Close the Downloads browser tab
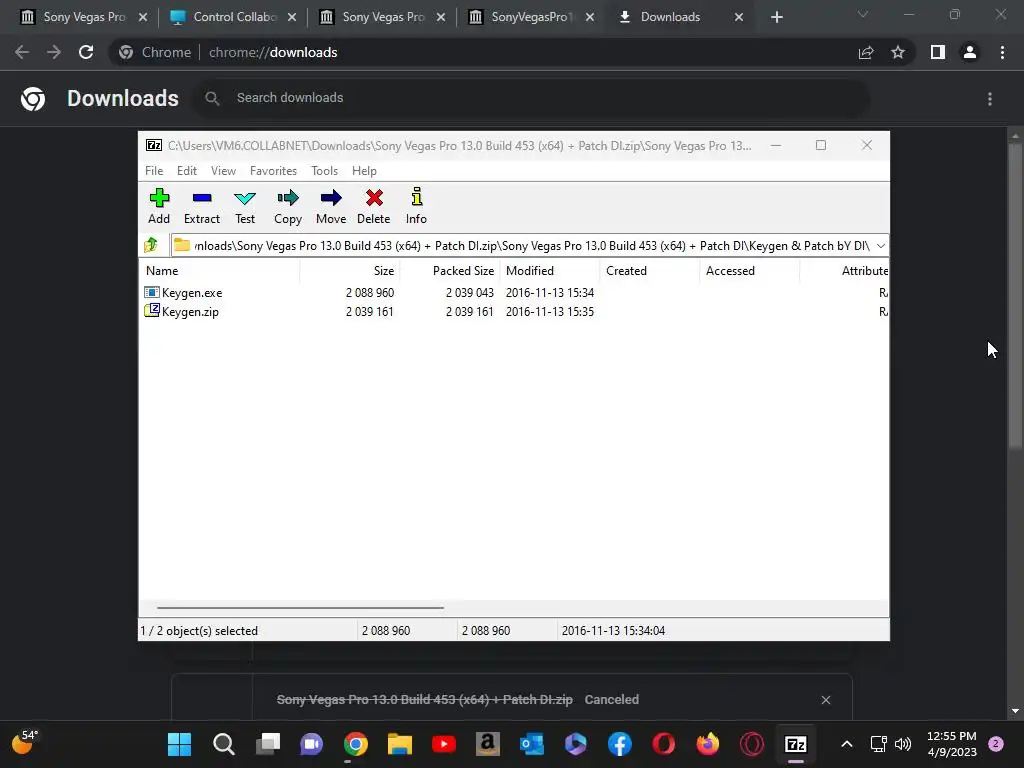Image resolution: width=1024 pixels, height=768 pixels. [x=739, y=17]
